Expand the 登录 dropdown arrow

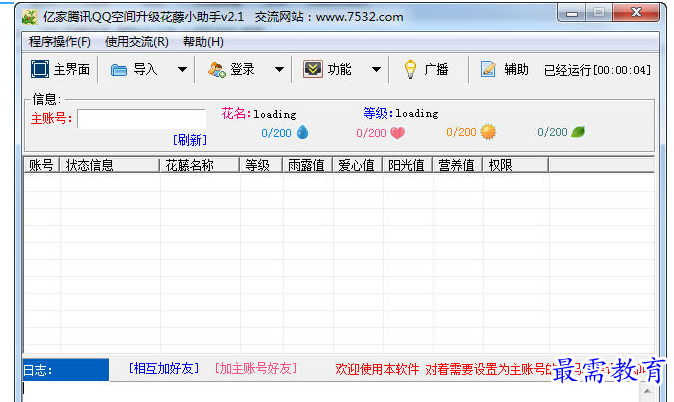click(279, 70)
